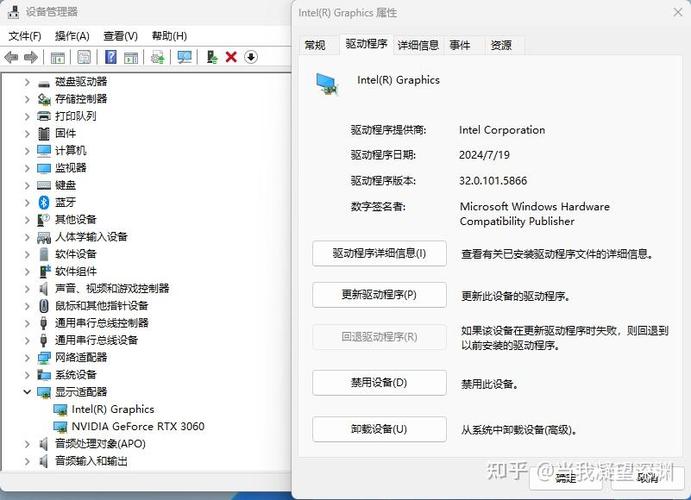The height and width of the screenshot is (500, 691).
Task: Click the monitor icon beside 监视器
Action: point(44,168)
